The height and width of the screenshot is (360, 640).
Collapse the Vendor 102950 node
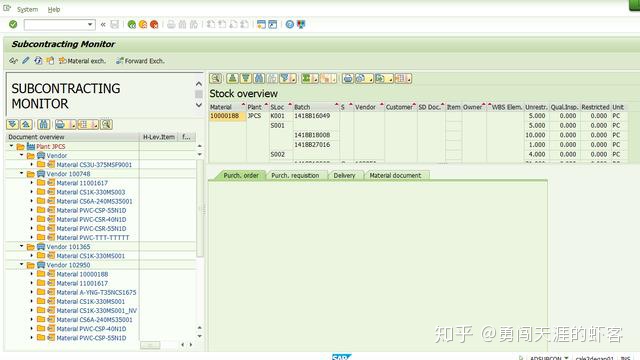[x=22, y=265]
